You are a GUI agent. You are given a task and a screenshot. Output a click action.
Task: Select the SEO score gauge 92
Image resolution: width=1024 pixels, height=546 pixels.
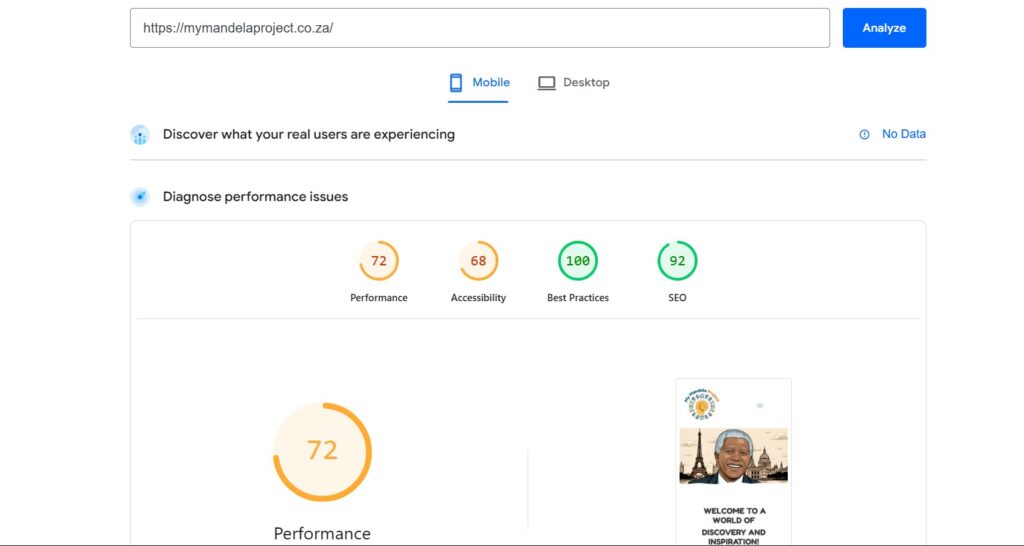677,261
